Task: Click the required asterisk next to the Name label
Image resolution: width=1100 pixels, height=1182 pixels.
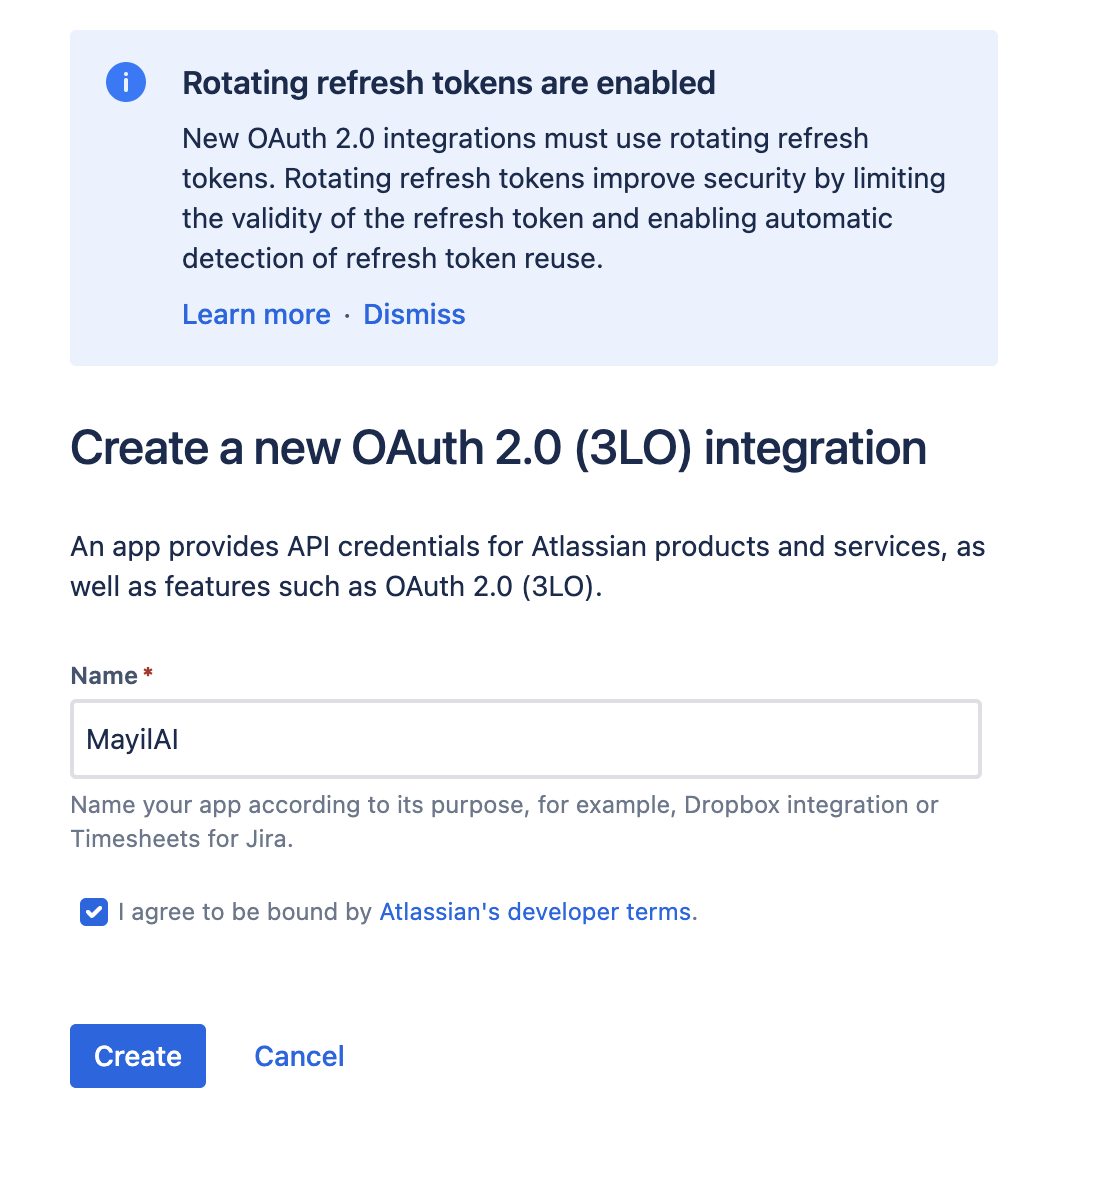Action: 146,670
